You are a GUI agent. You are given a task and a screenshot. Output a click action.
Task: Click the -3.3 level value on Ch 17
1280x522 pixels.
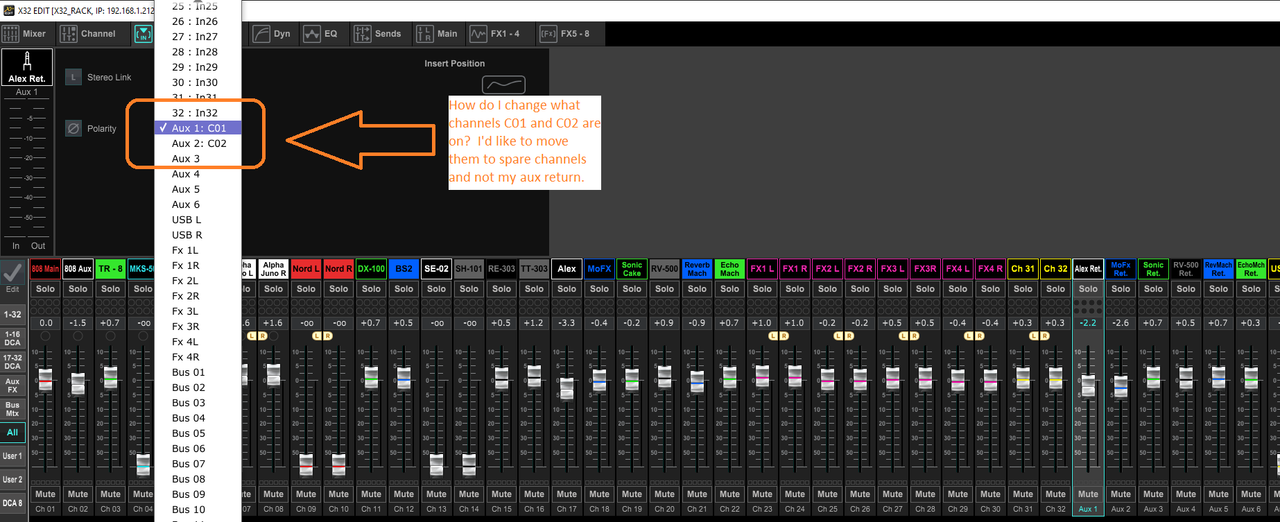click(x=567, y=323)
